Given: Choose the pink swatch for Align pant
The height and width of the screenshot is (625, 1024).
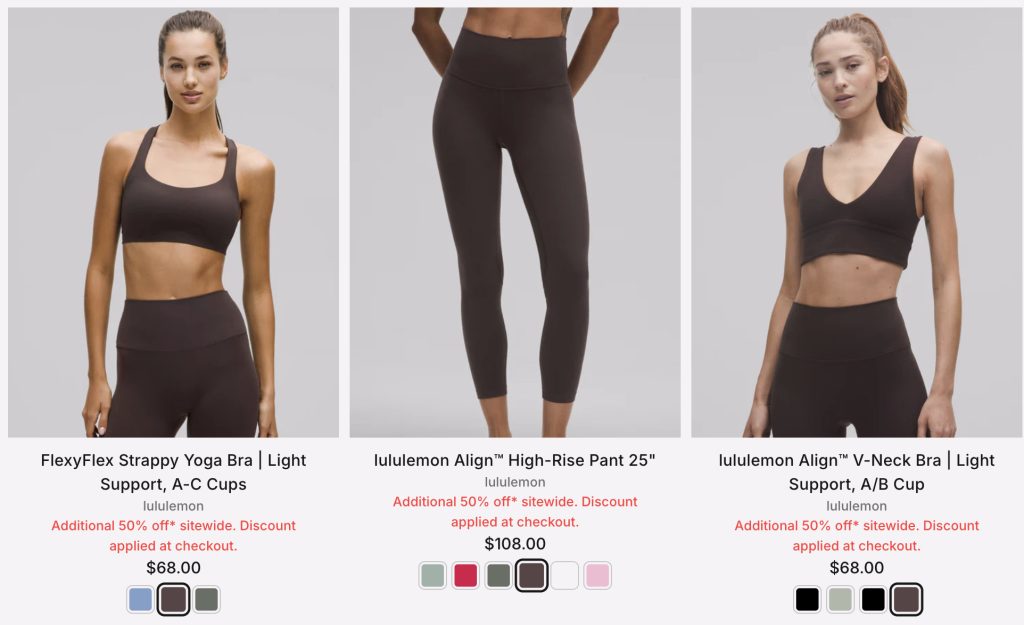Looking at the screenshot, I should tap(598, 575).
